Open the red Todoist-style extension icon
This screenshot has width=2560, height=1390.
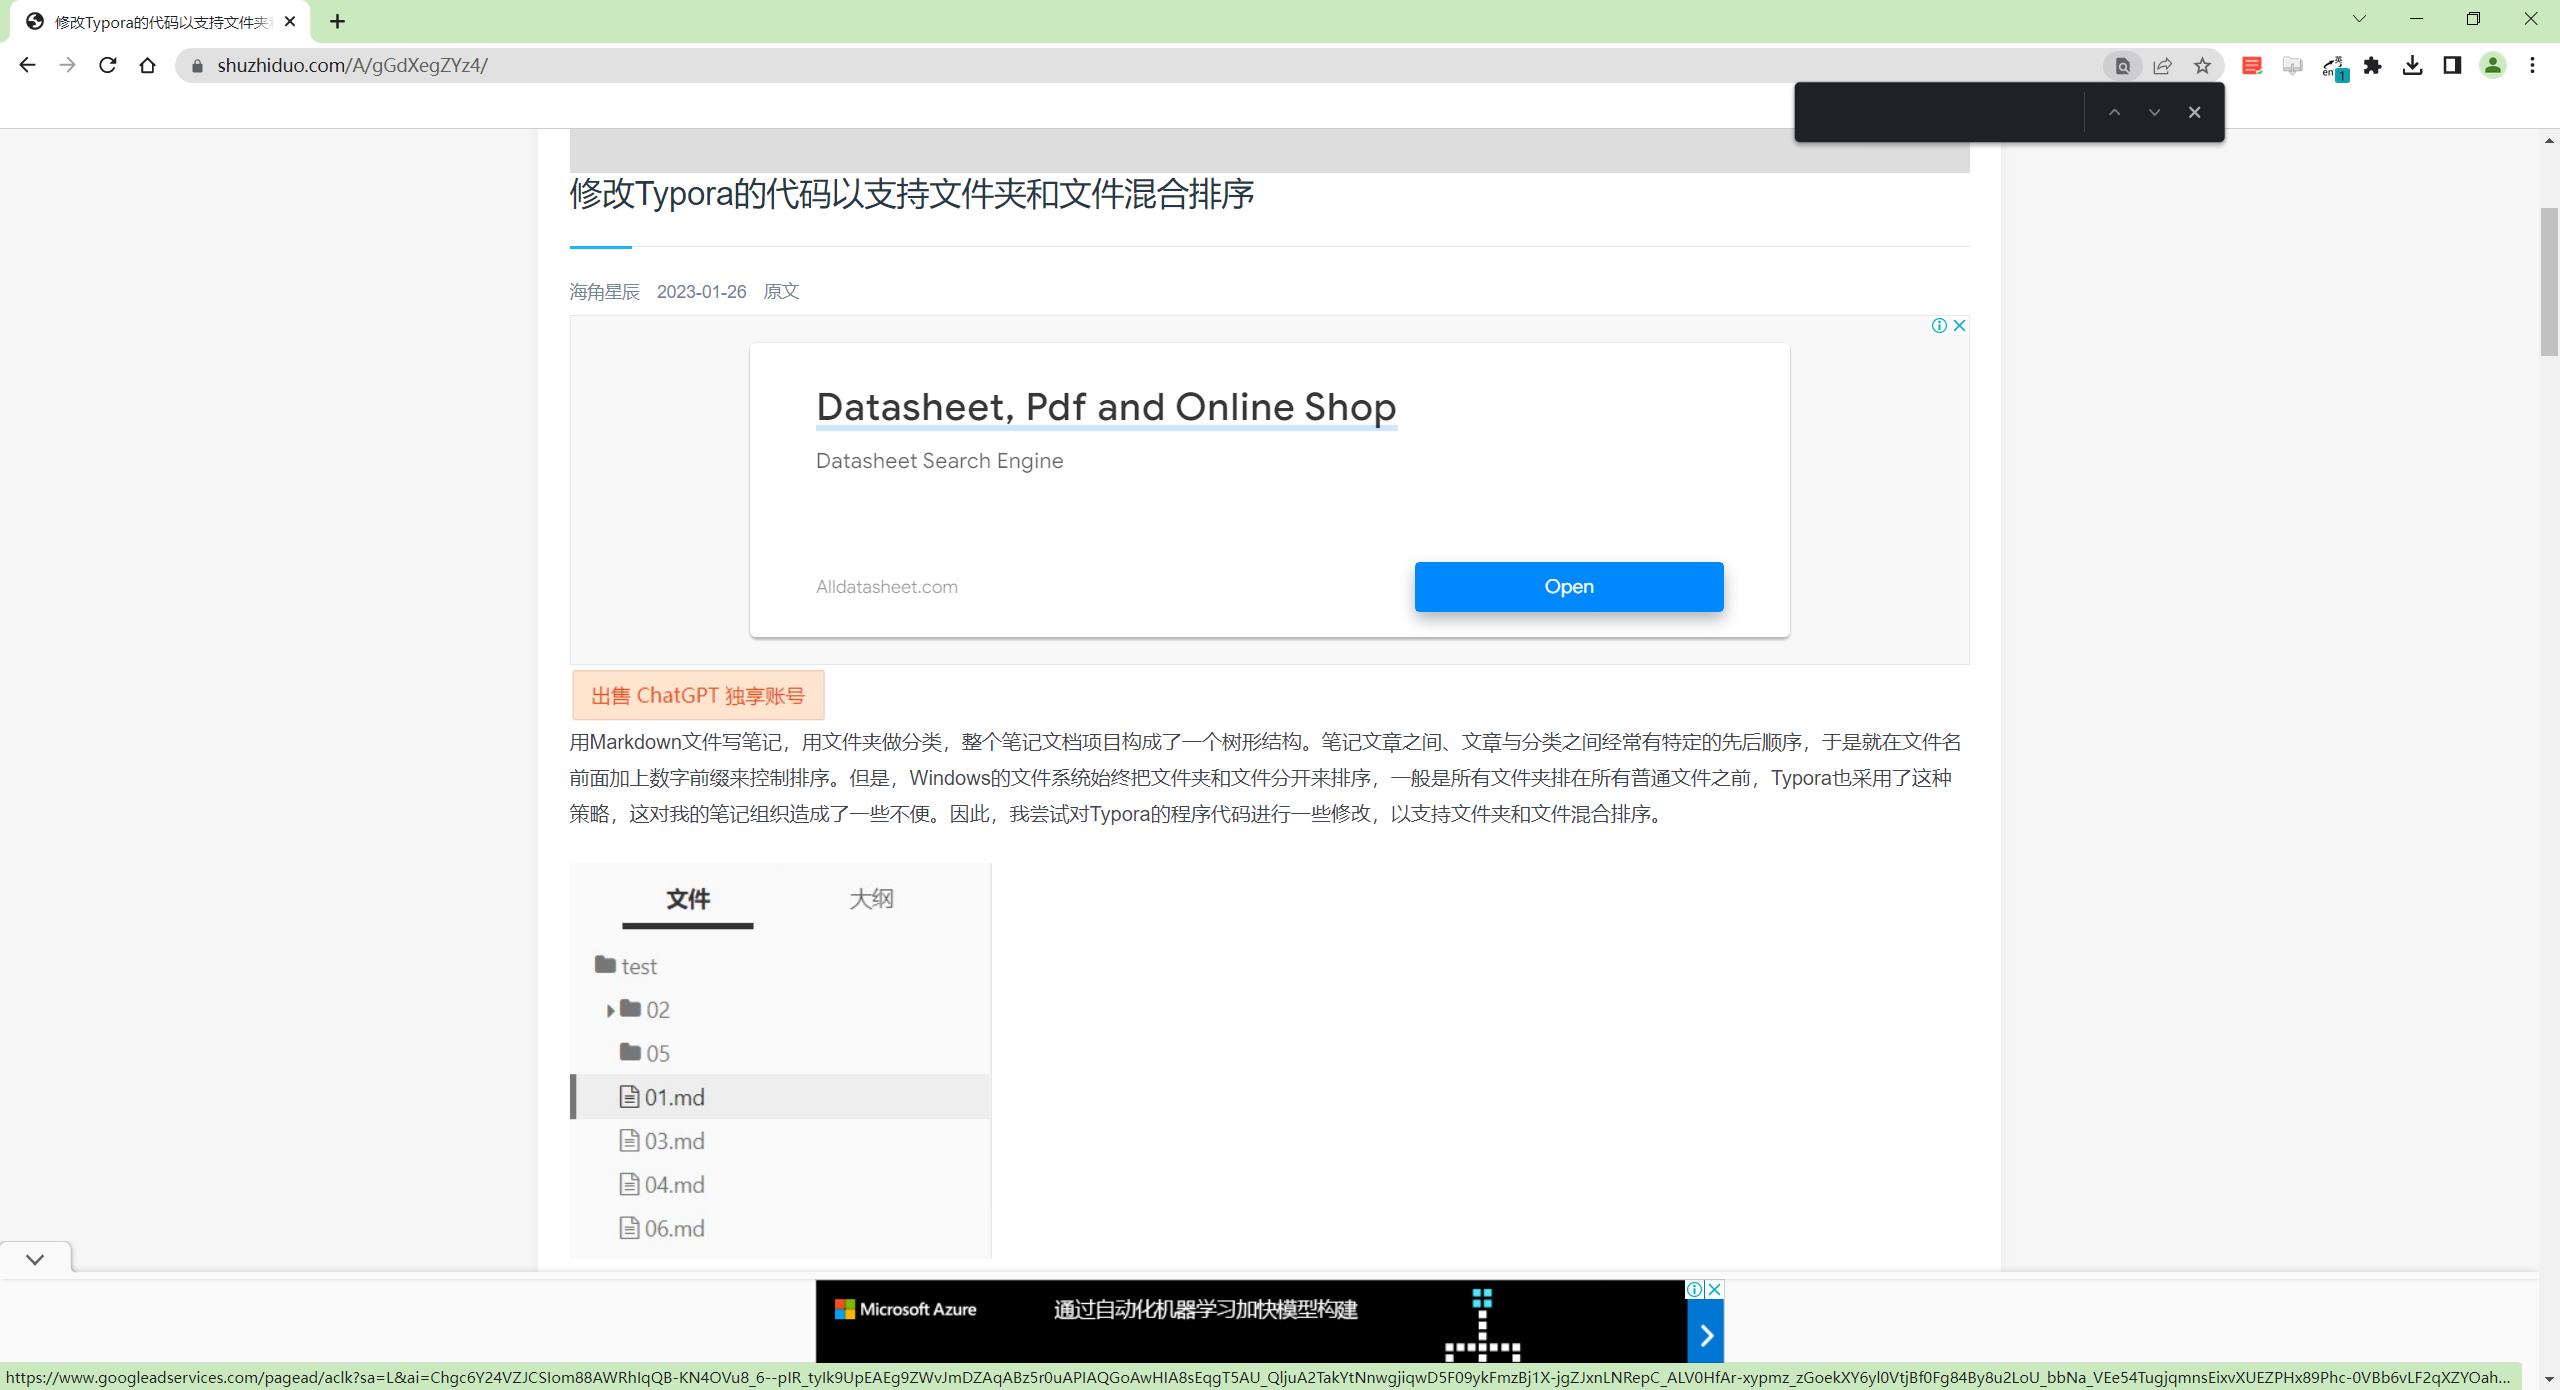point(2252,66)
